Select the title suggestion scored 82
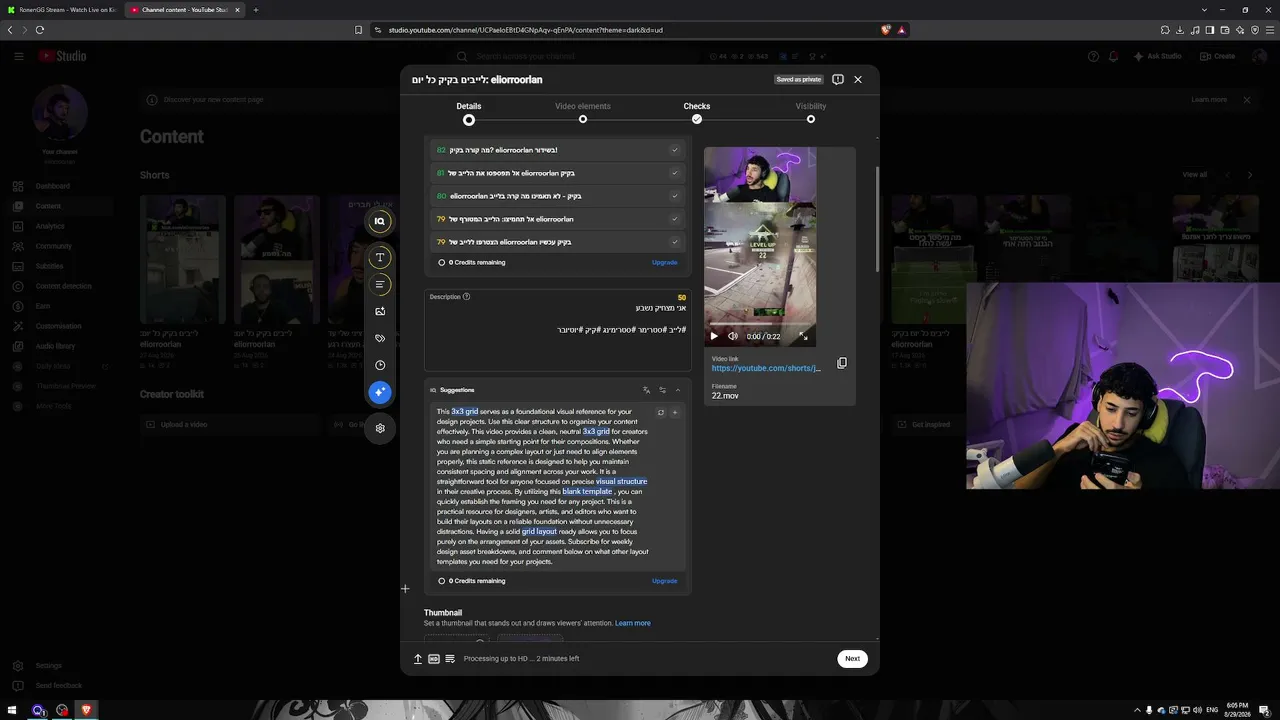The image size is (1280, 720). pyautogui.click(x=558, y=150)
